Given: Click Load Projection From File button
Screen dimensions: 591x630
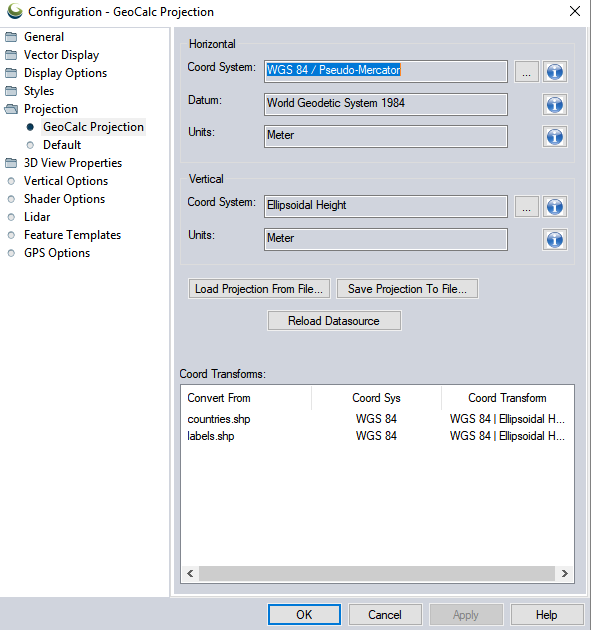Looking at the screenshot, I should pyautogui.click(x=259, y=288).
